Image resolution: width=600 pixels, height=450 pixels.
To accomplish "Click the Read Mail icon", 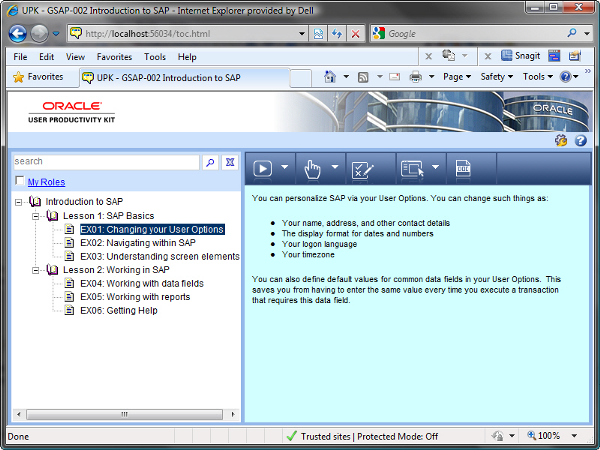I will point(395,77).
